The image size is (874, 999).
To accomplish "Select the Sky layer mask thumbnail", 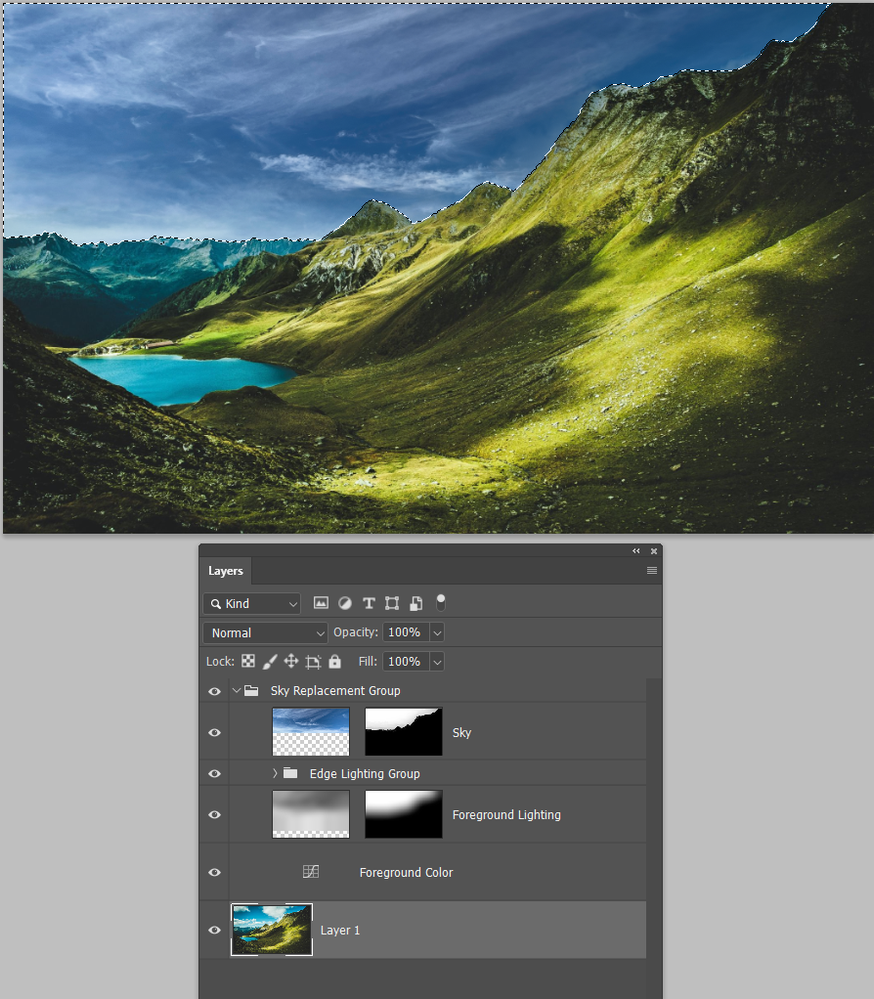I will tap(403, 732).
